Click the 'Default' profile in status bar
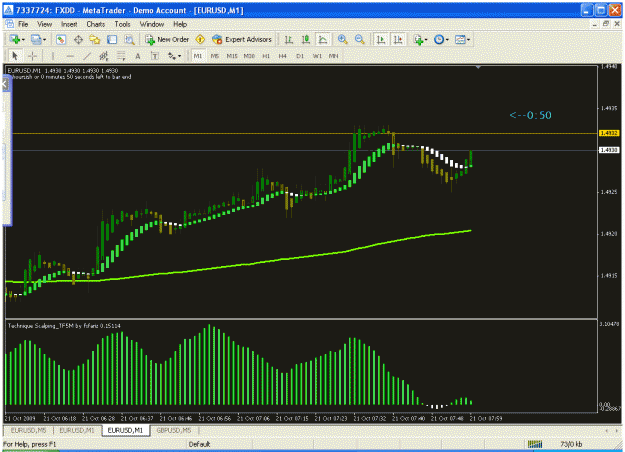The height and width of the screenshot is (452, 625). pos(199,444)
